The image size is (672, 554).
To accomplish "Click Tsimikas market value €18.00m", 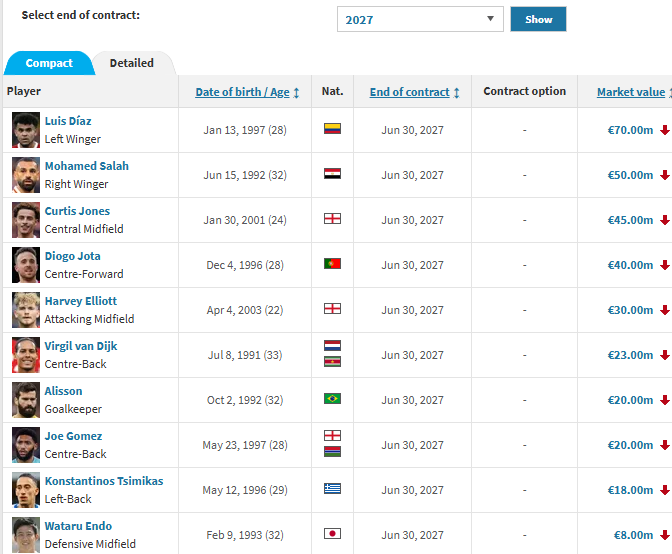I will click(630, 490).
